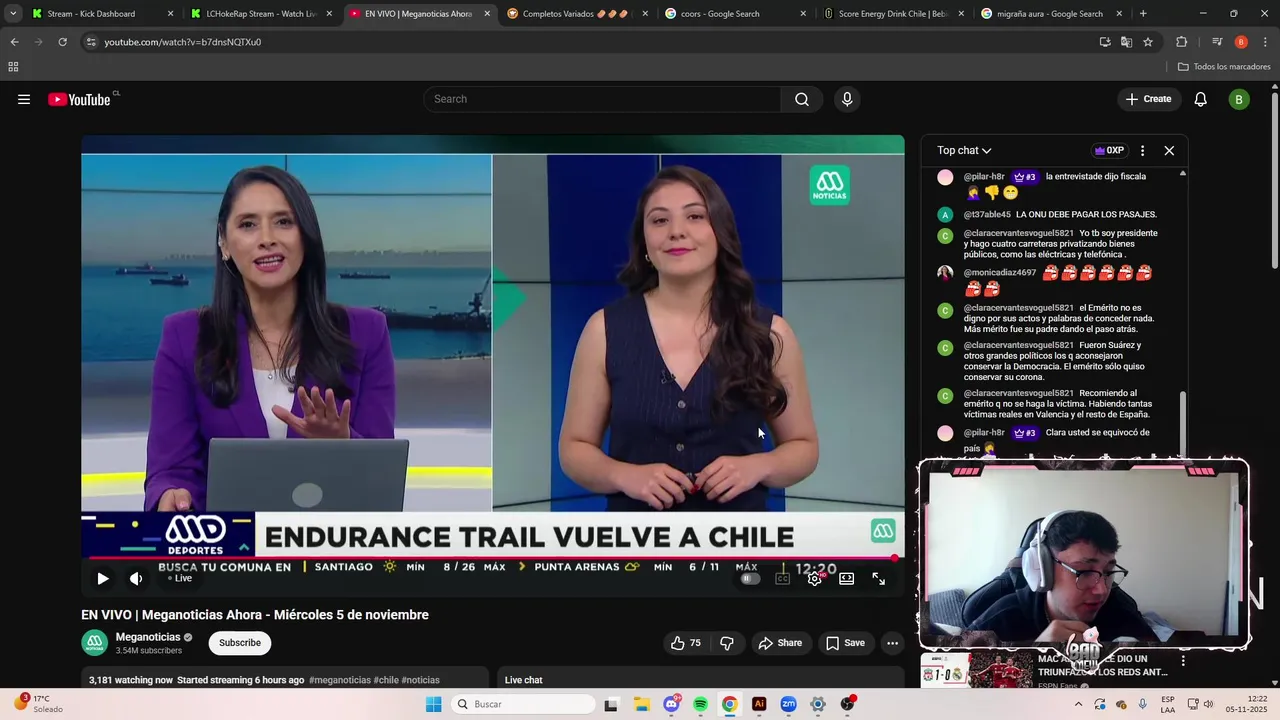Show hidden system tray icons
The image size is (1280, 720).
point(1078,704)
